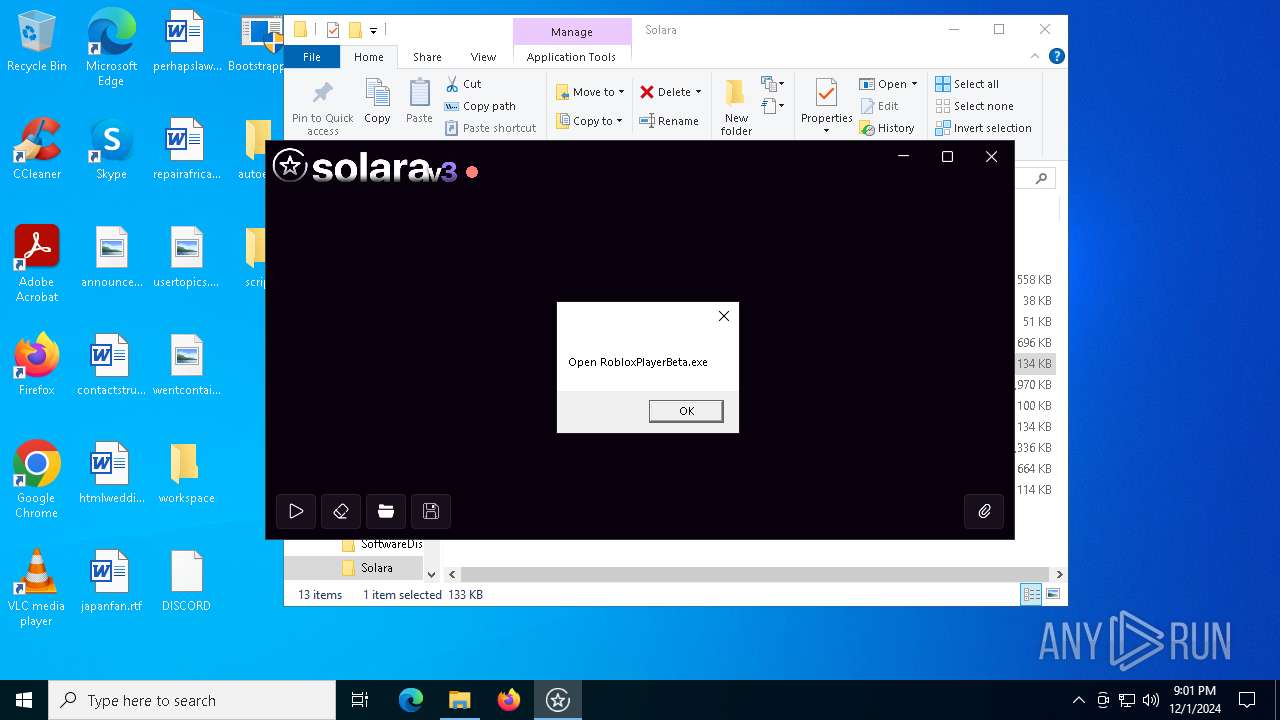Click Invert selection in the ribbon
1280x720 pixels.
(x=983, y=128)
